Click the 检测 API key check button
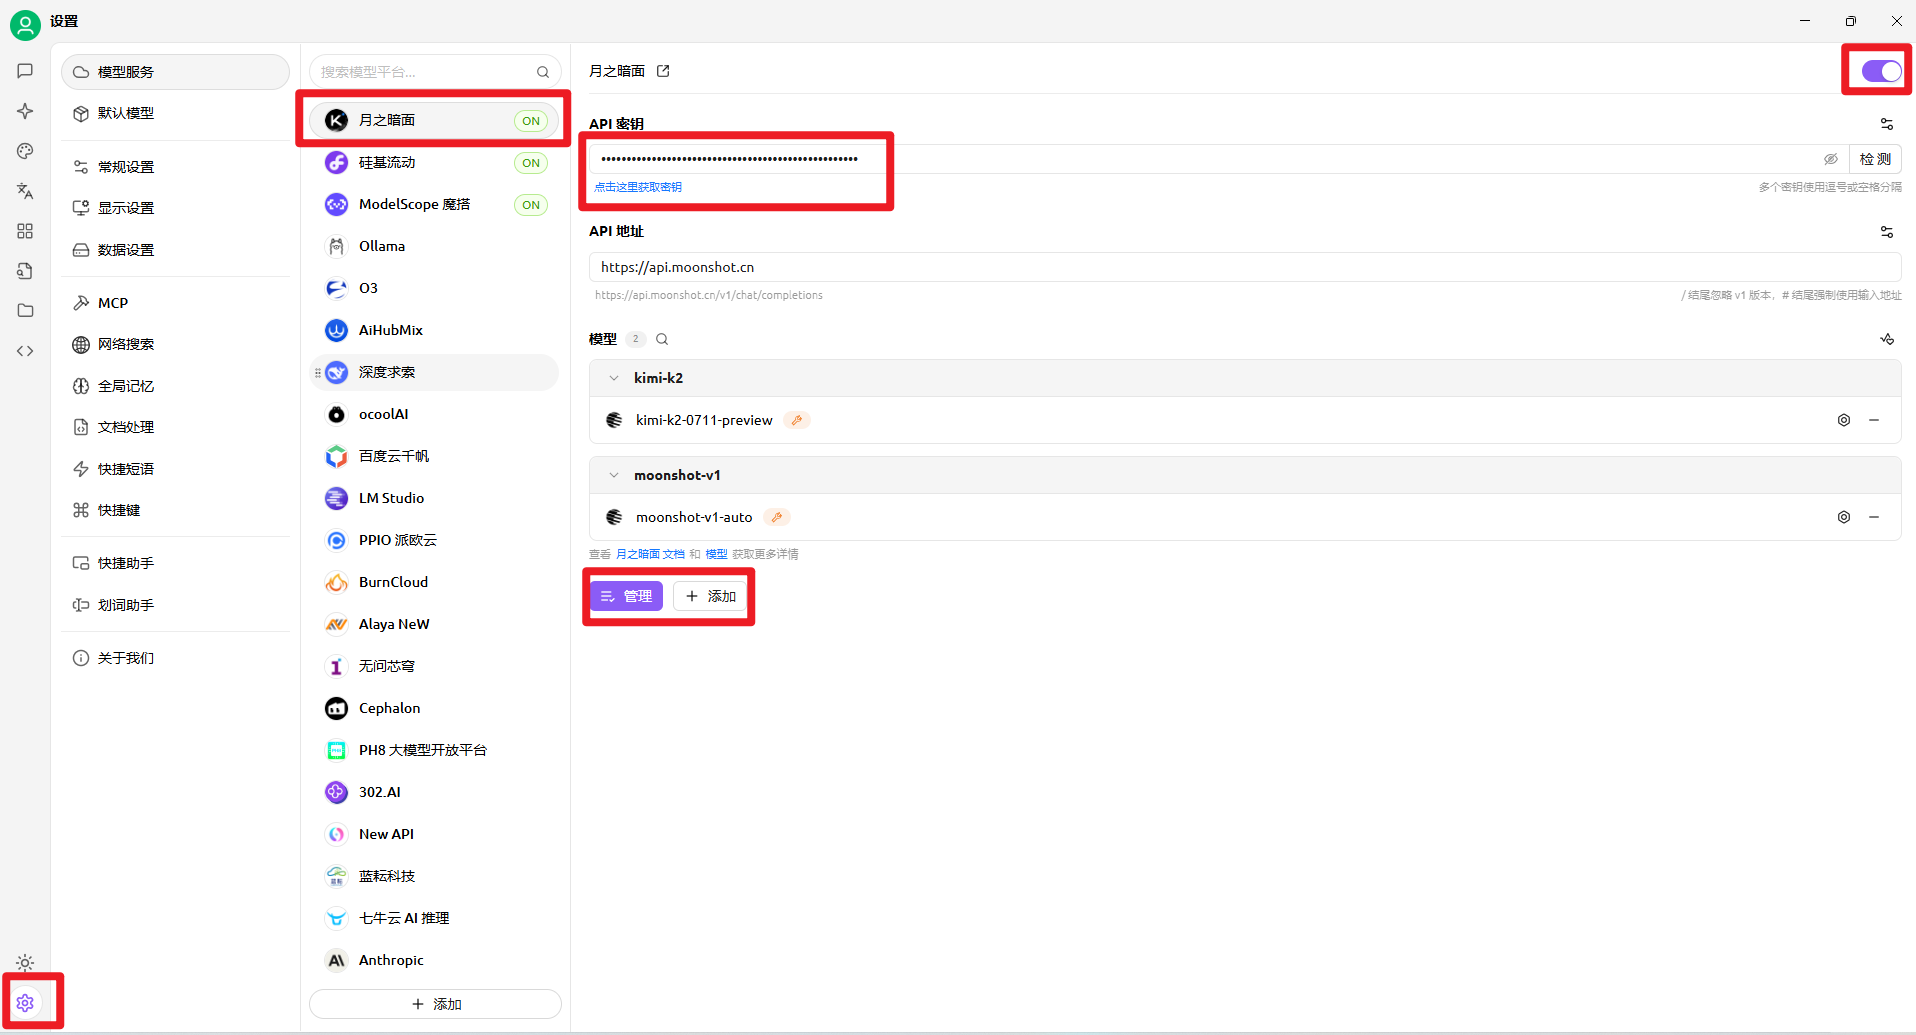 (x=1875, y=159)
